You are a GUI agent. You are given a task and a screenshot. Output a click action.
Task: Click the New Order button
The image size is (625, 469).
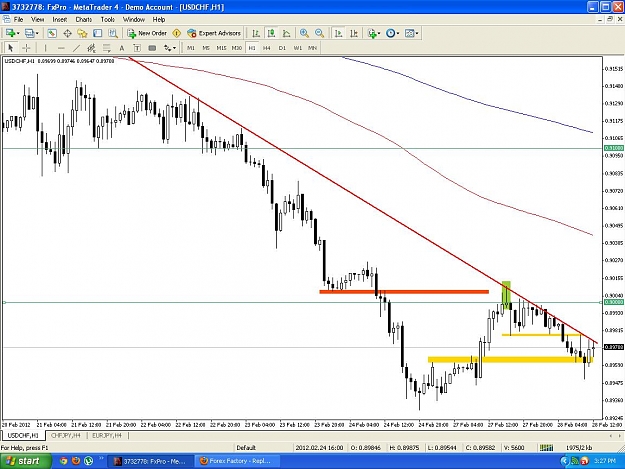[147, 33]
